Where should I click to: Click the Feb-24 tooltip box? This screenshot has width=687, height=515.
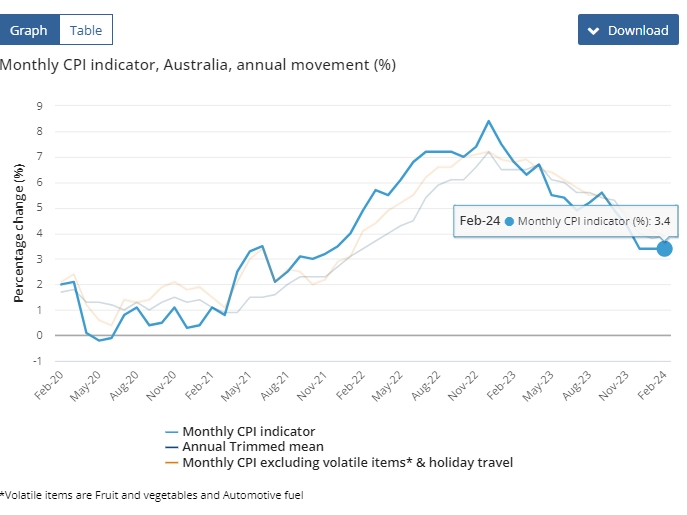pos(556,221)
